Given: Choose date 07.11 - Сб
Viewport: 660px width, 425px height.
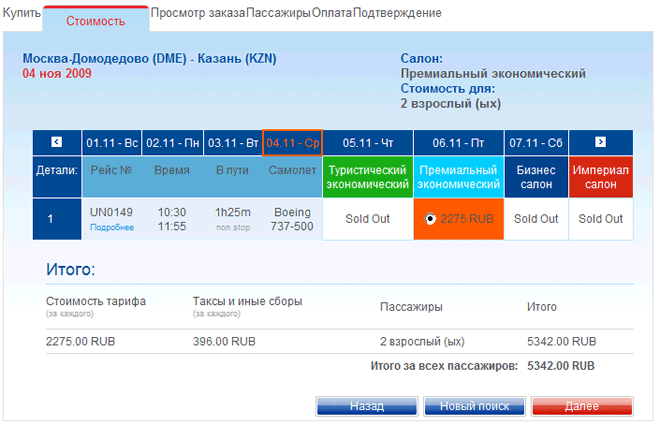Looking at the screenshot, I should point(536,143).
